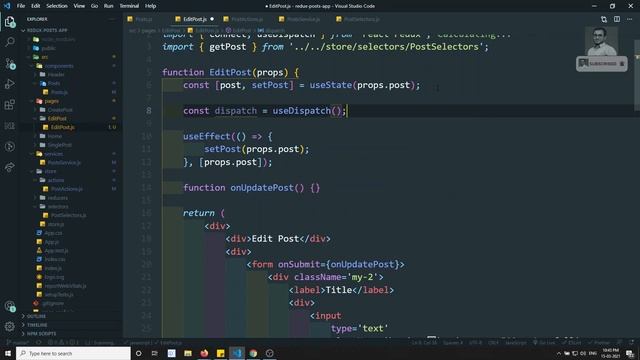Screen dimensions: 640x360
Task: Open PostActions.js in the file explorer
Action: pyautogui.click(x=67, y=189)
